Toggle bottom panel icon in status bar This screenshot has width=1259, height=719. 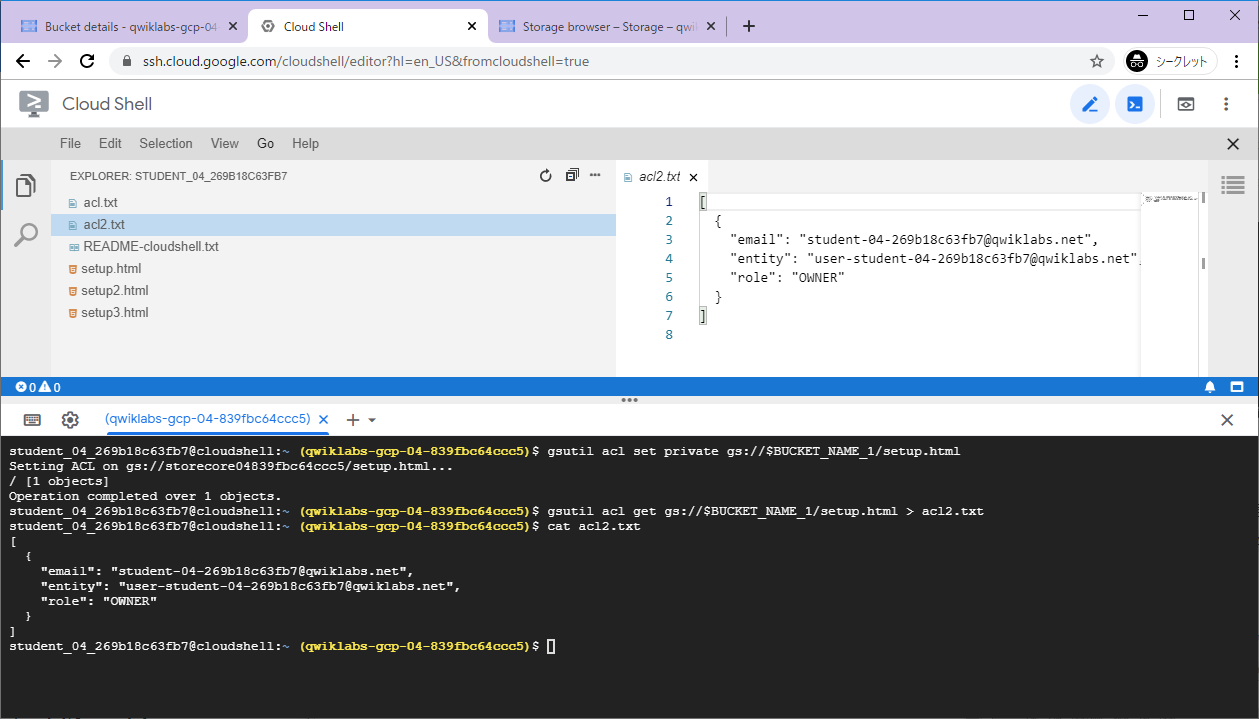pos(1236,387)
